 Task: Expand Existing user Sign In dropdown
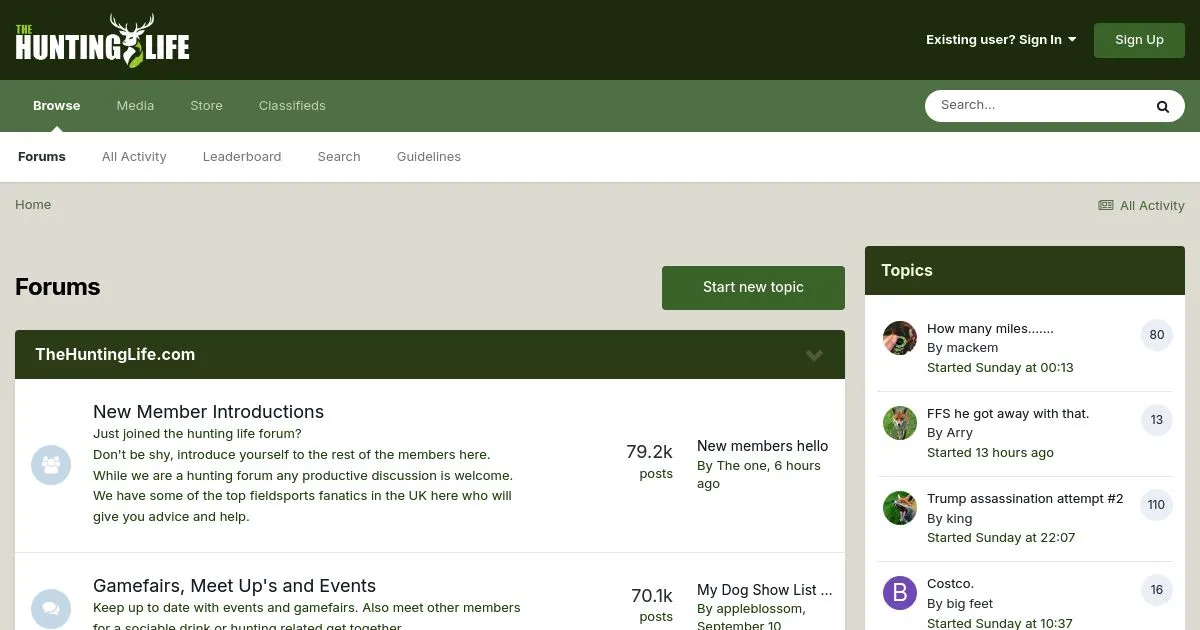[x=1001, y=40]
